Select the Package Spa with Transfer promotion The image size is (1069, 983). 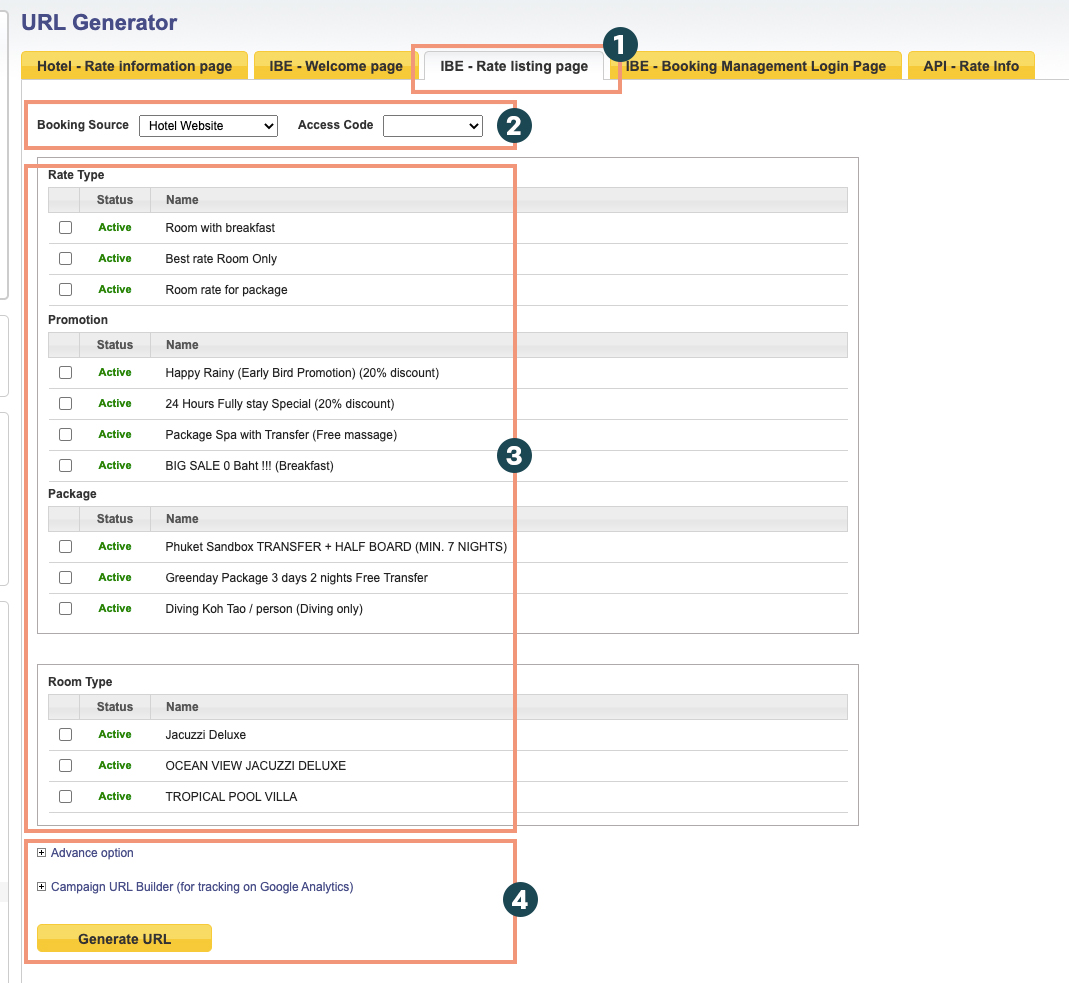click(x=65, y=434)
